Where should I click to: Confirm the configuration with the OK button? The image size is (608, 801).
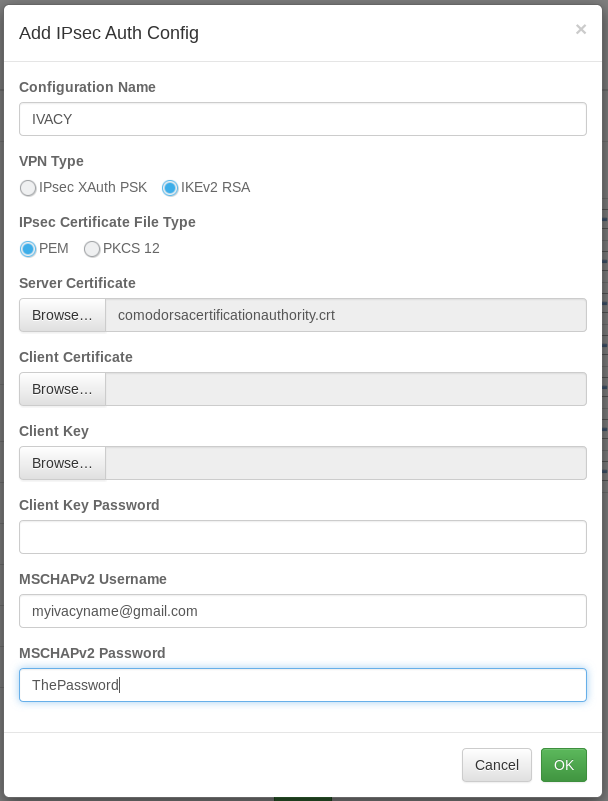click(564, 765)
